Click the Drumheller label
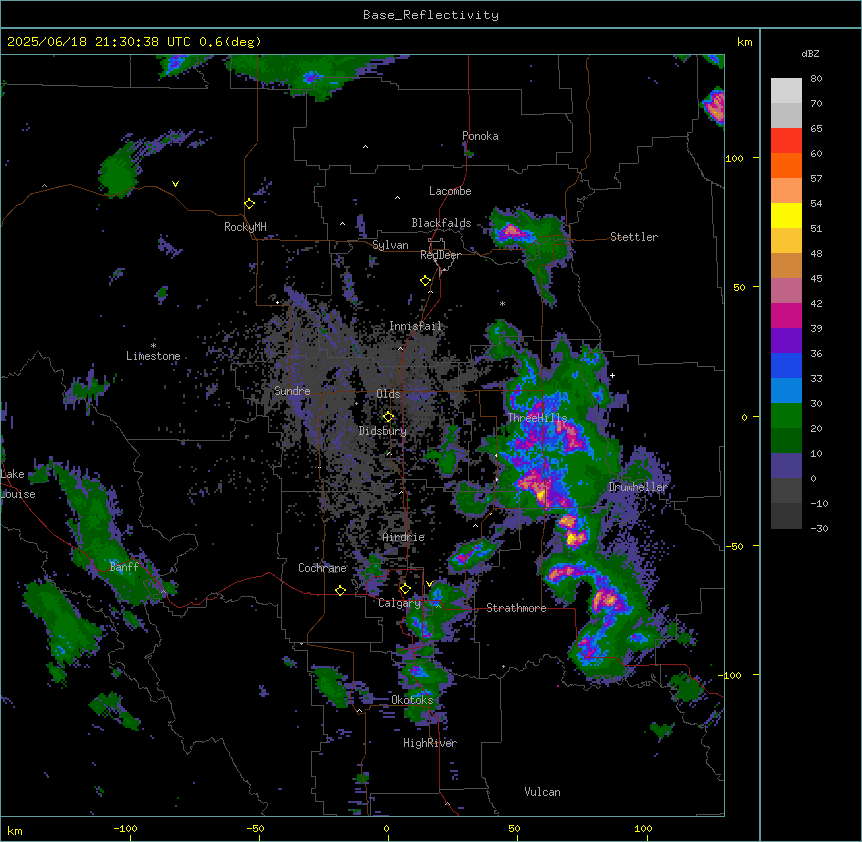This screenshot has width=862, height=842. (x=638, y=487)
